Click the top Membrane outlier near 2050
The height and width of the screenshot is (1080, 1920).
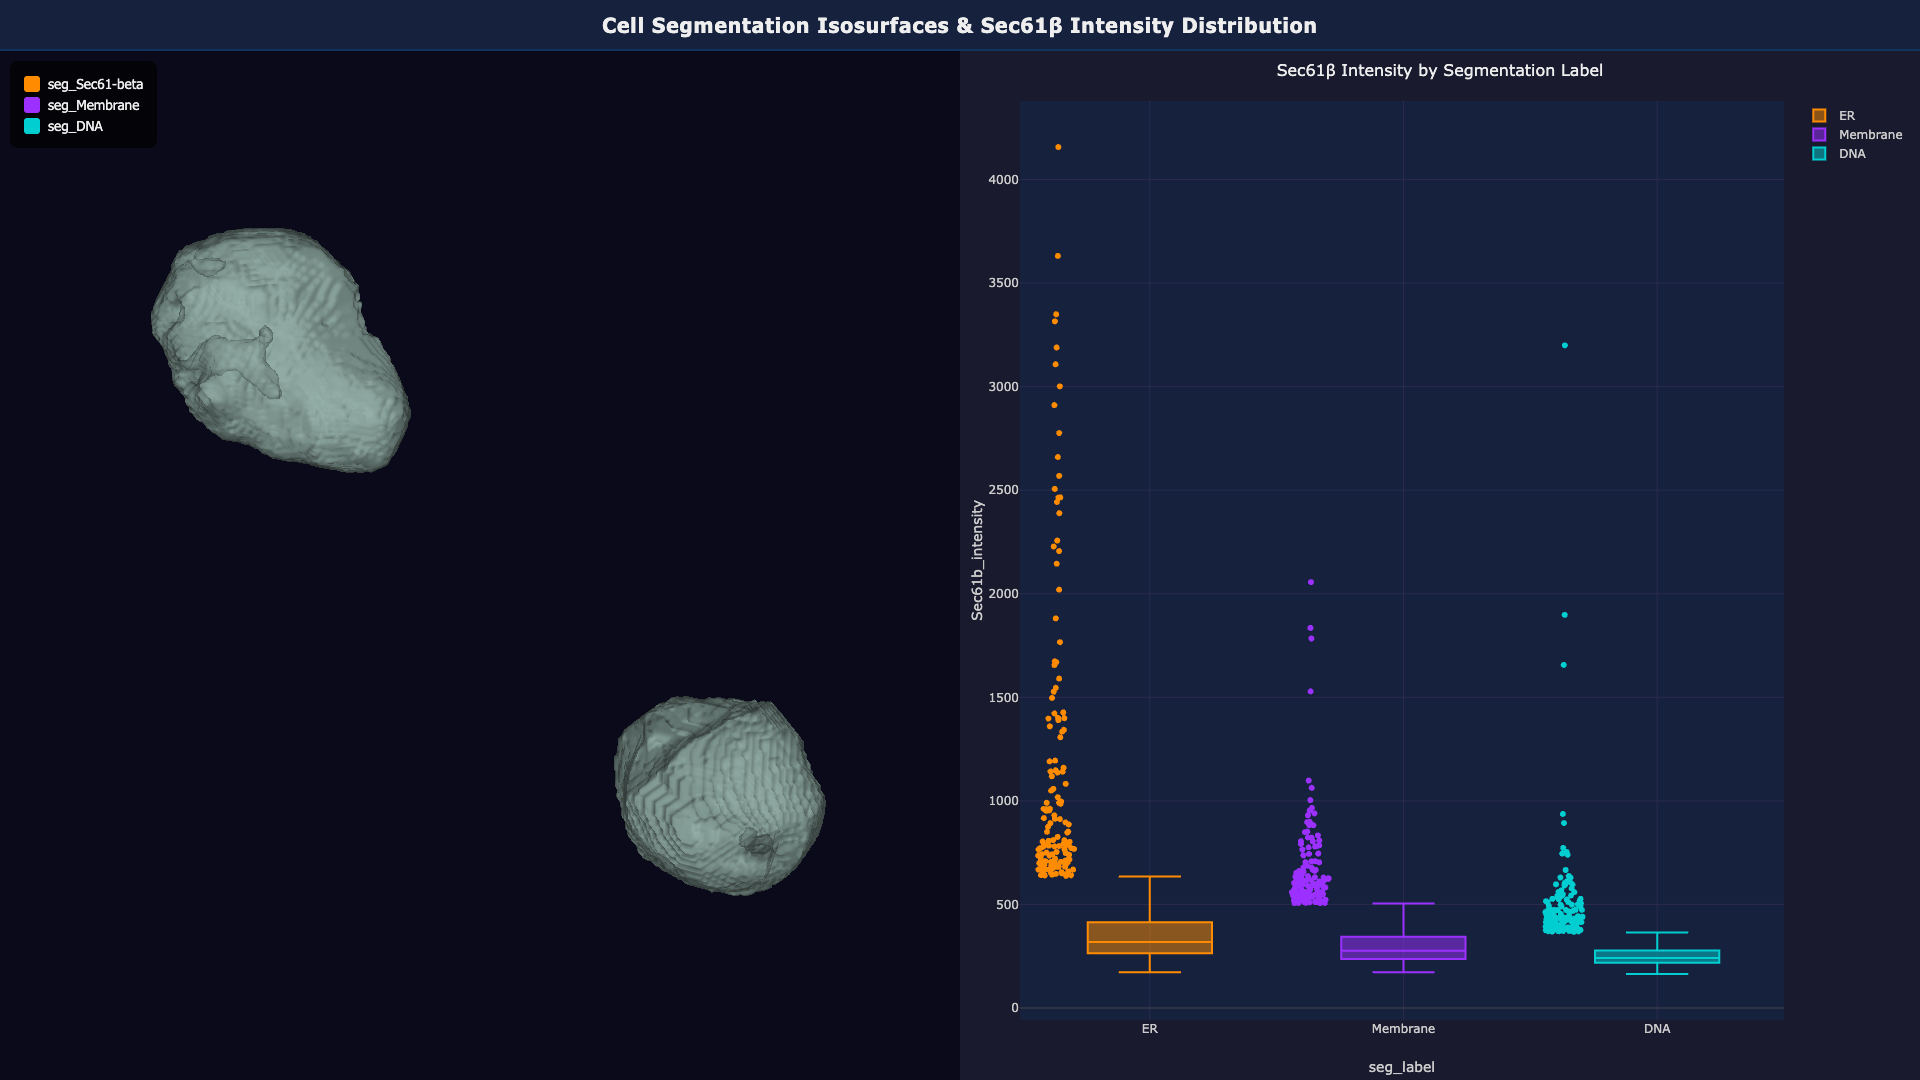(1311, 582)
